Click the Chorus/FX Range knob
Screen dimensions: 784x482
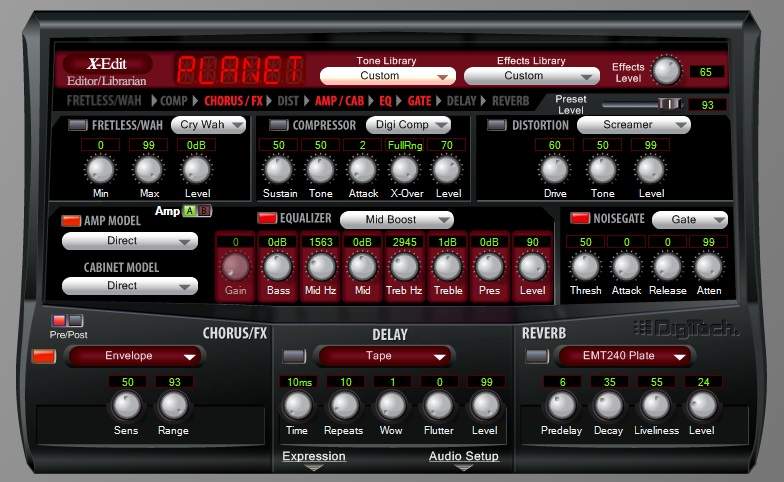tap(174, 406)
